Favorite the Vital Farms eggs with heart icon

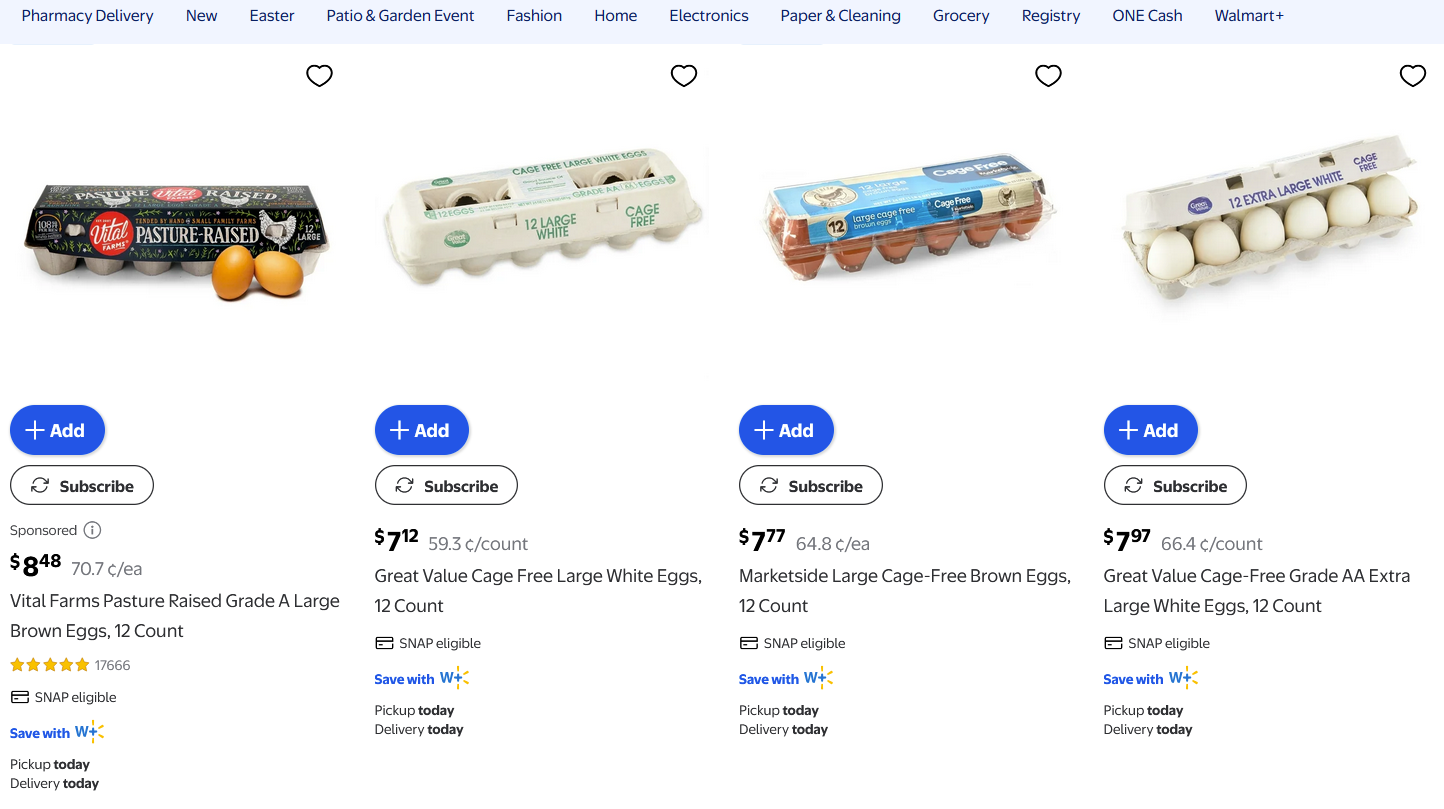click(319, 76)
